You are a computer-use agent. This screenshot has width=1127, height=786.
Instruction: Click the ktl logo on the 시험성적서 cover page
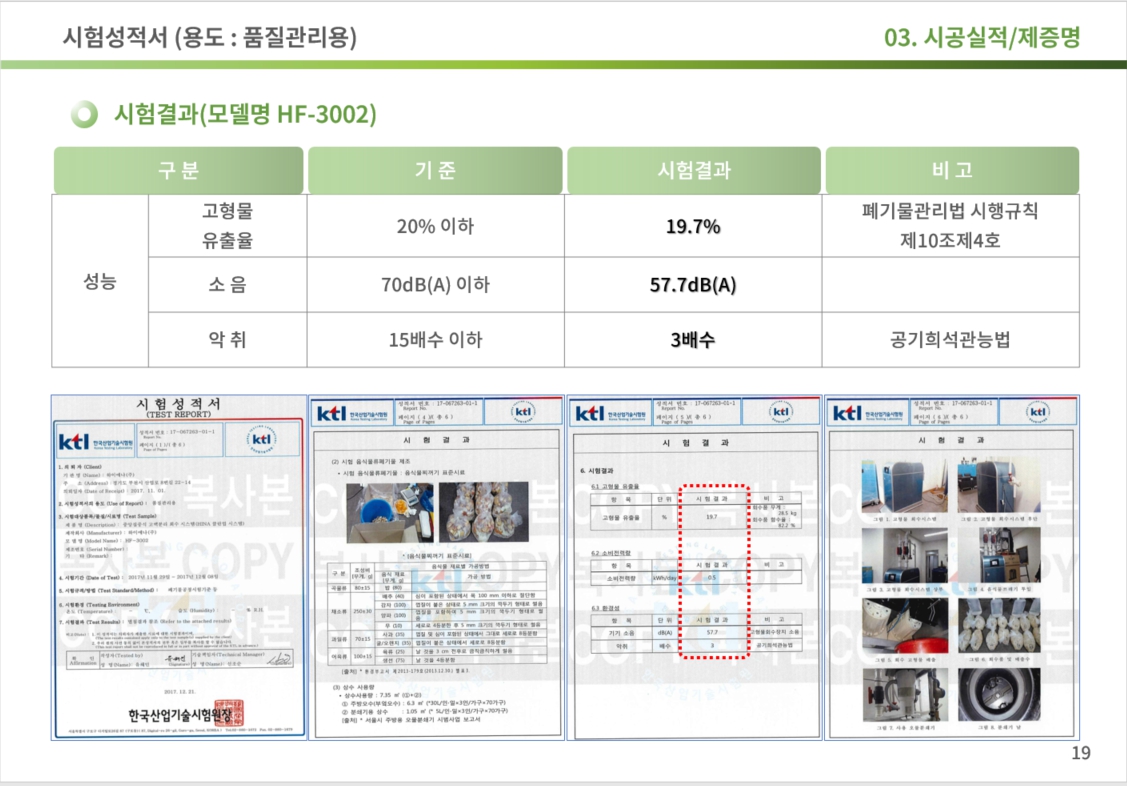(x=75, y=440)
